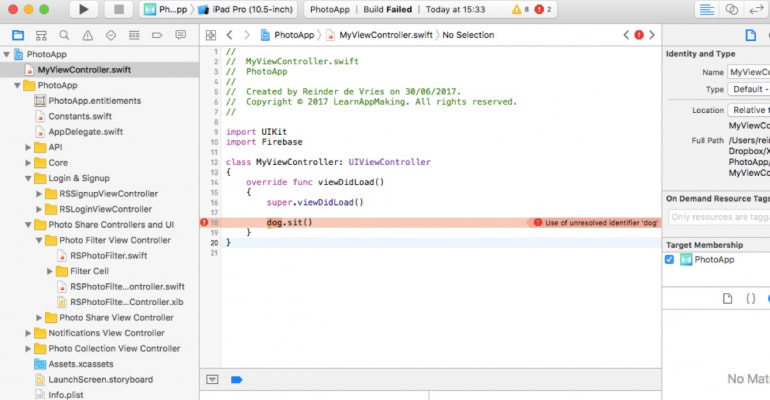Expand the Core folder
Screen dimensions: 770x400
pyautogui.click(x=28, y=162)
